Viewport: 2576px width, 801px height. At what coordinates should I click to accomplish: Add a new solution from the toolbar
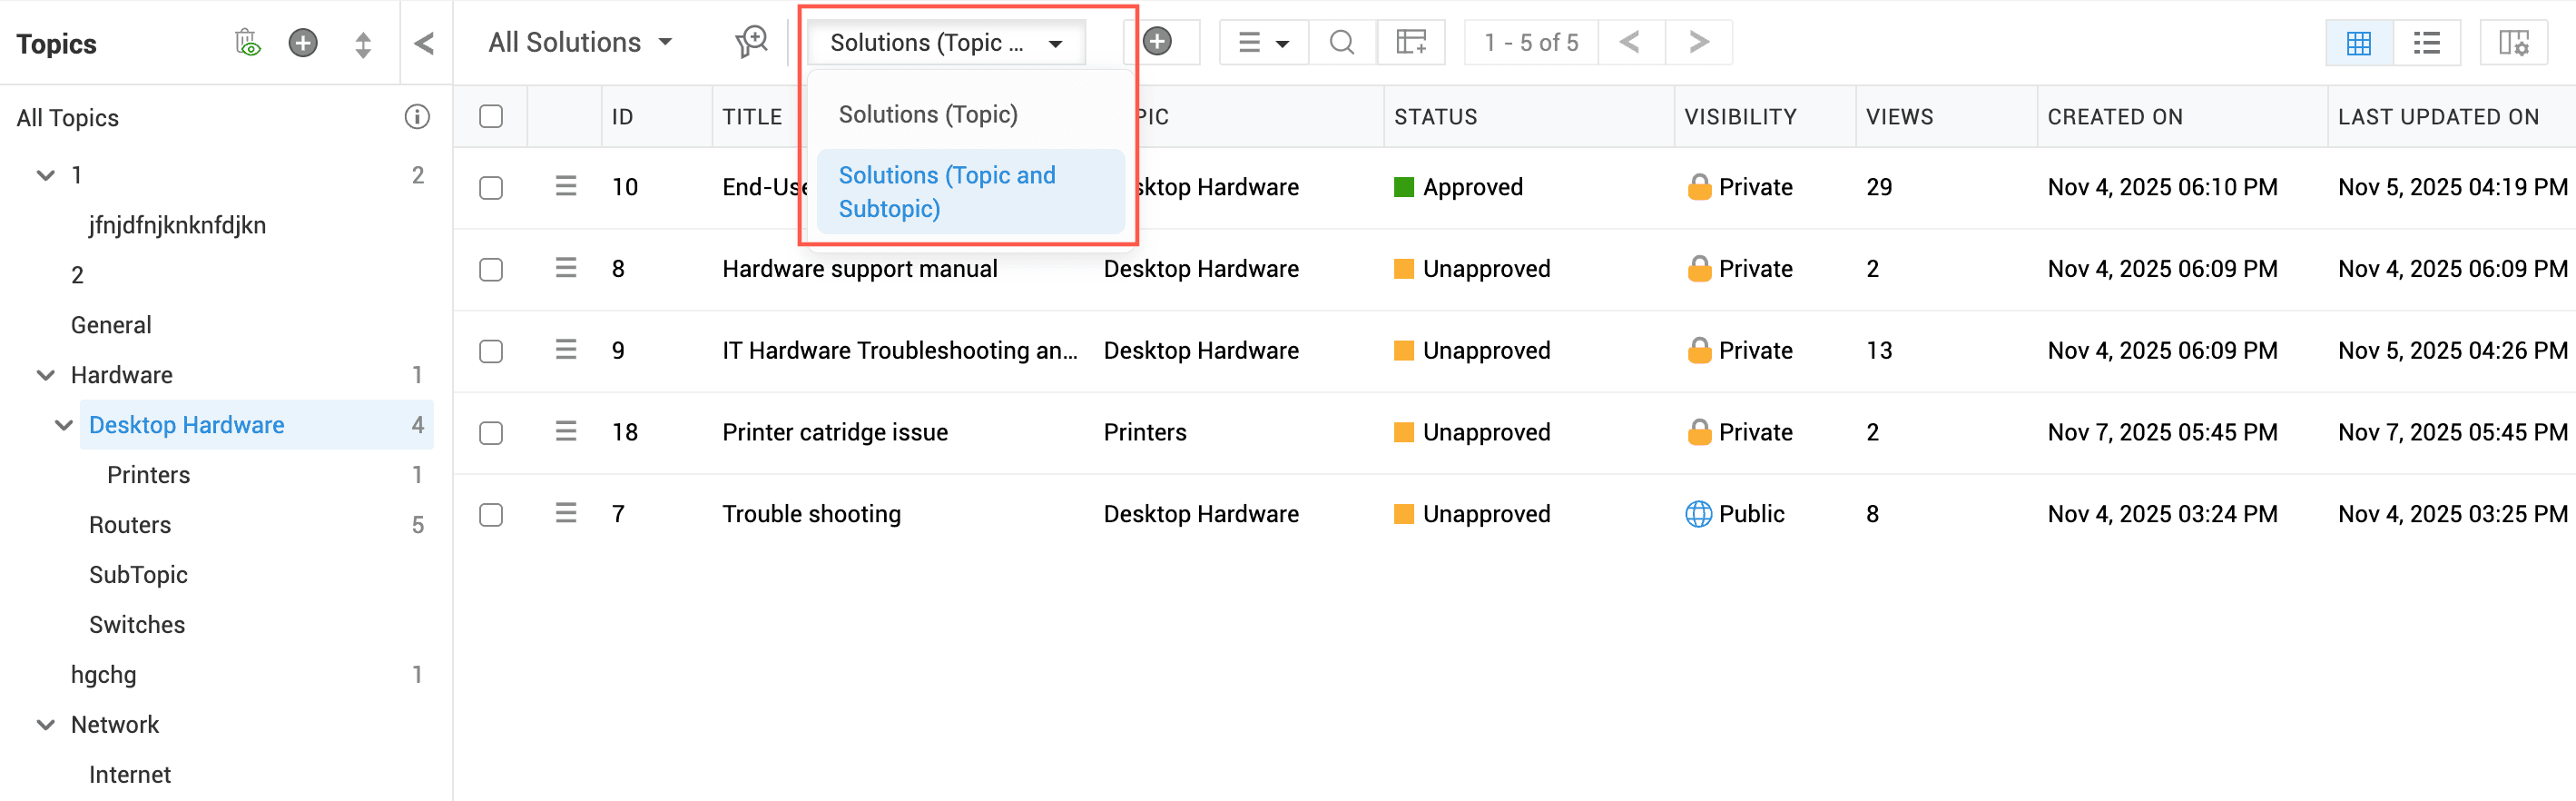click(1158, 42)
